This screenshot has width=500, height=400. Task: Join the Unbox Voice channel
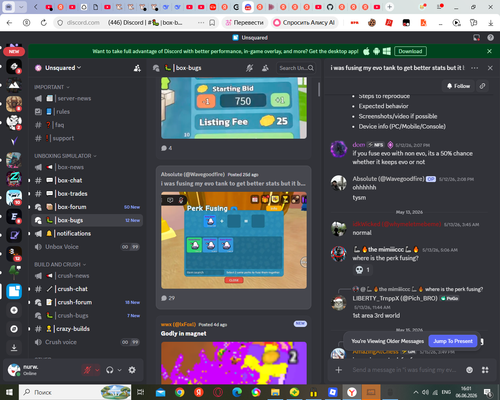(x=87, y=247)
